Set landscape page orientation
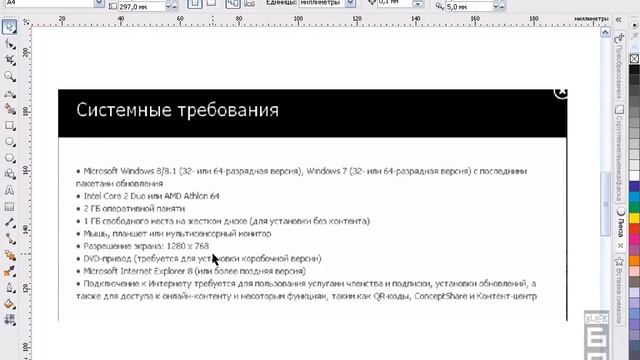Viewport: 640px width, 360px height. click(x=211, y=3)
